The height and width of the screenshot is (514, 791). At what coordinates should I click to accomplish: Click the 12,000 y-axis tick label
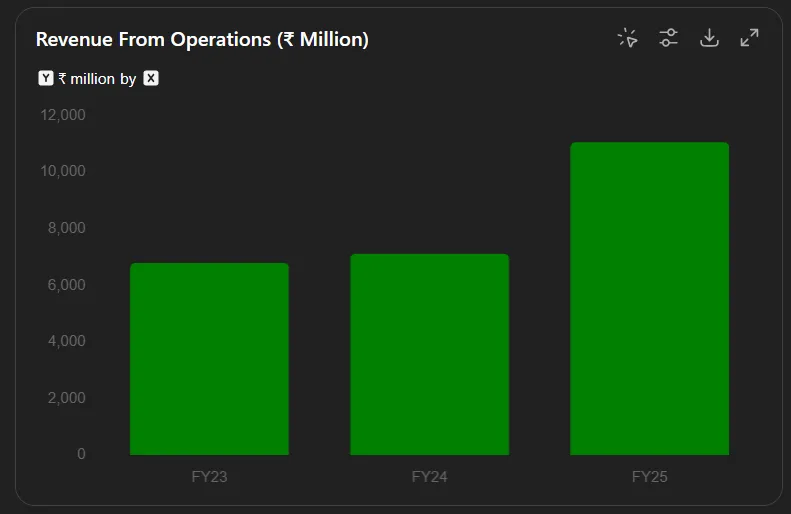(x=63, y=115)
